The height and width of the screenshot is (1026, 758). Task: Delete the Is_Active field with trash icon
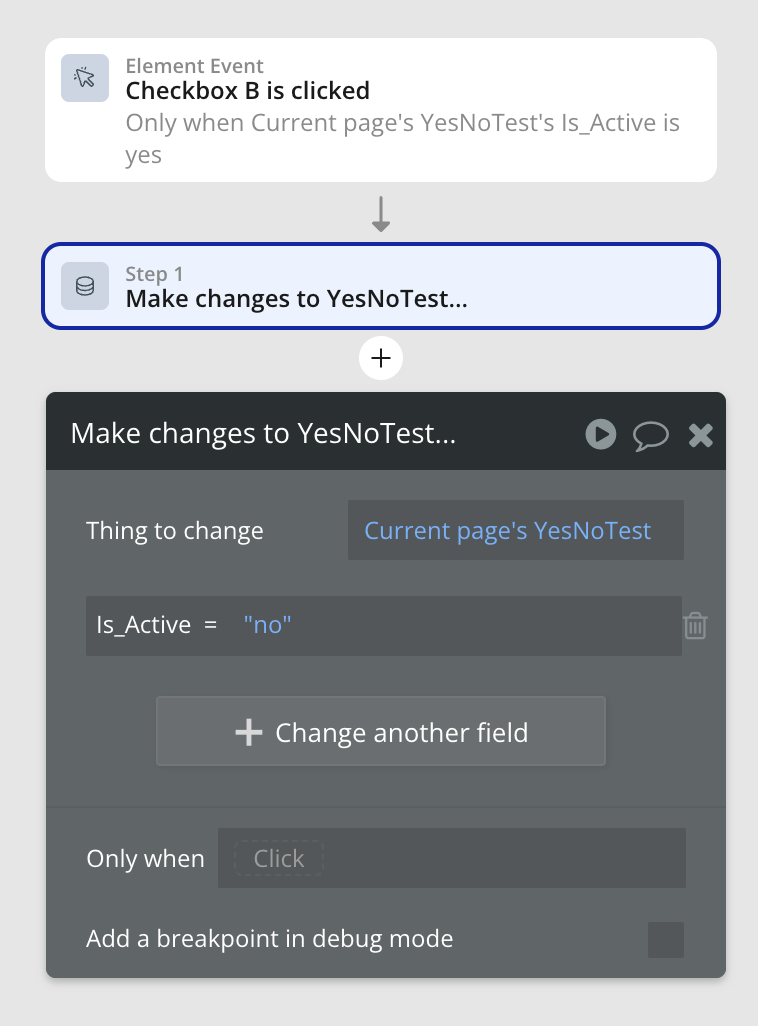(x=695, y=626)
